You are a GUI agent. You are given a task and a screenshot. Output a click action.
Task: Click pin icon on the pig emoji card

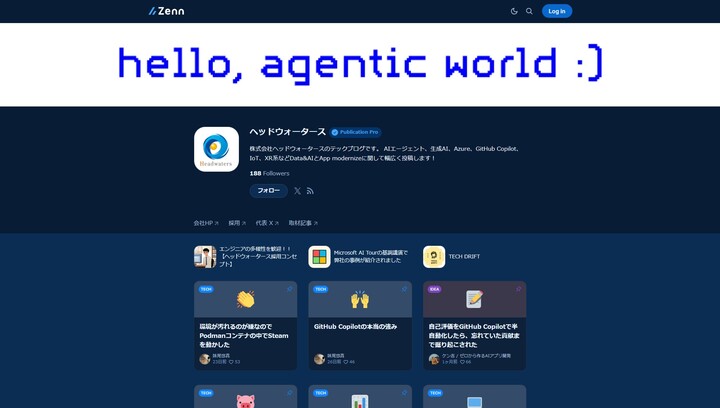(290, 393)
